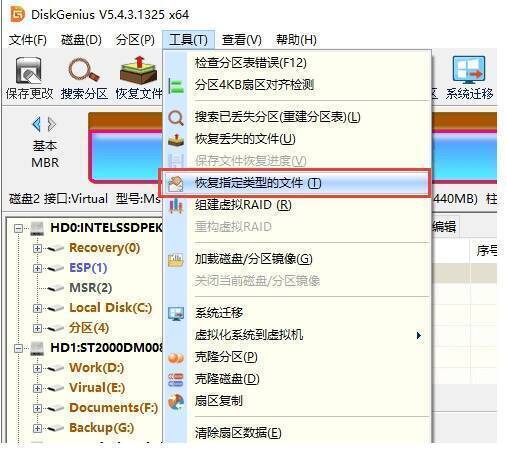
Task: Collapse the HD0:INTELSSDPEK disk node
Action: click(x=18, y=228)
